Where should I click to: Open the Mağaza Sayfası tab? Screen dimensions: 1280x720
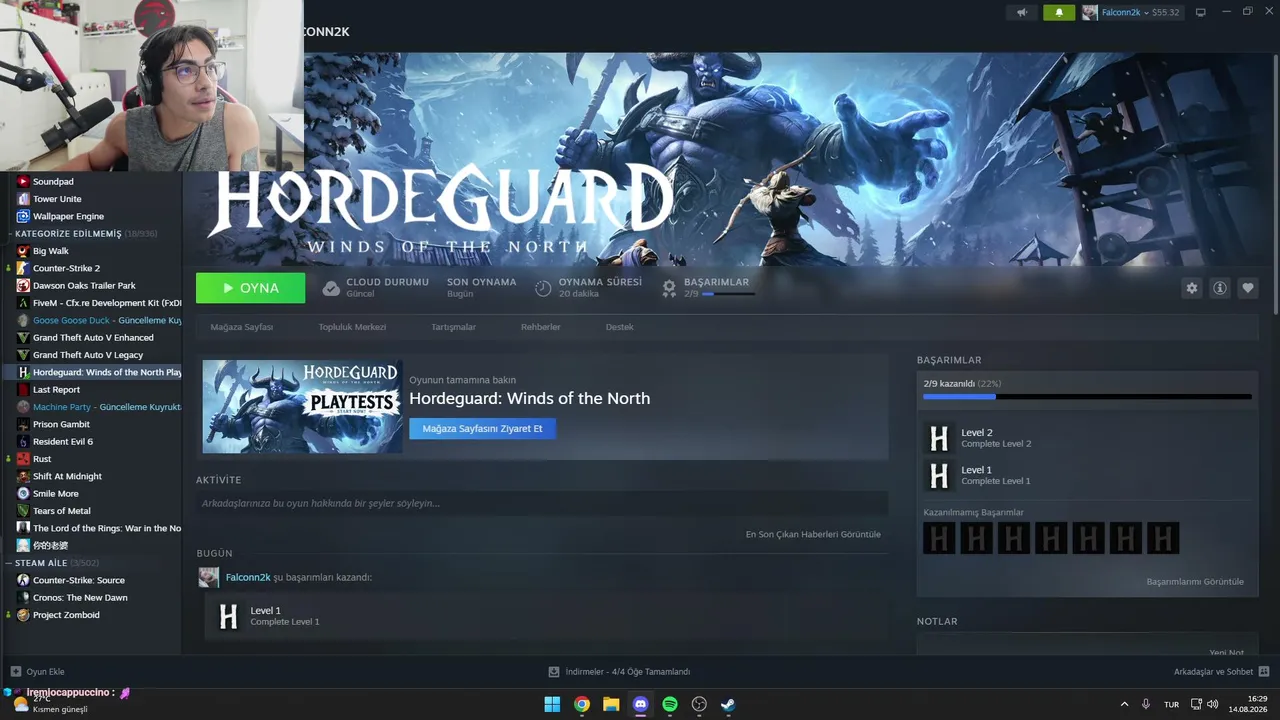click(242, 327)
